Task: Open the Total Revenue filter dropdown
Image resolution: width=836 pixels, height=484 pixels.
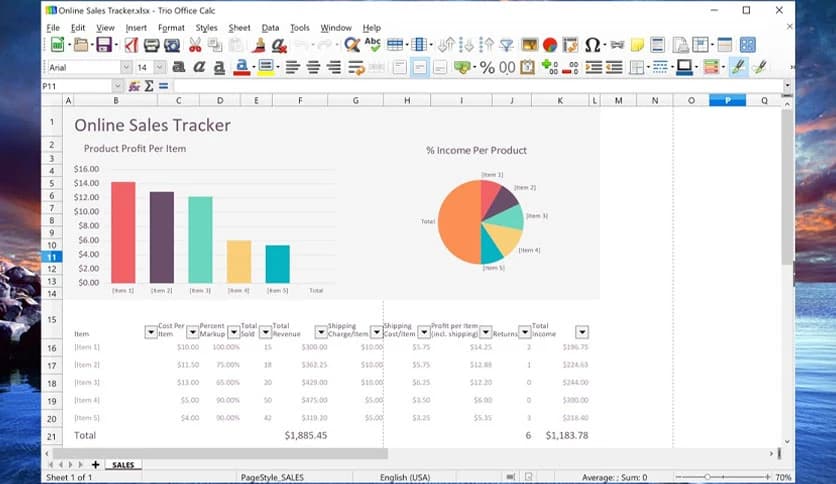Action: [320, 332]
